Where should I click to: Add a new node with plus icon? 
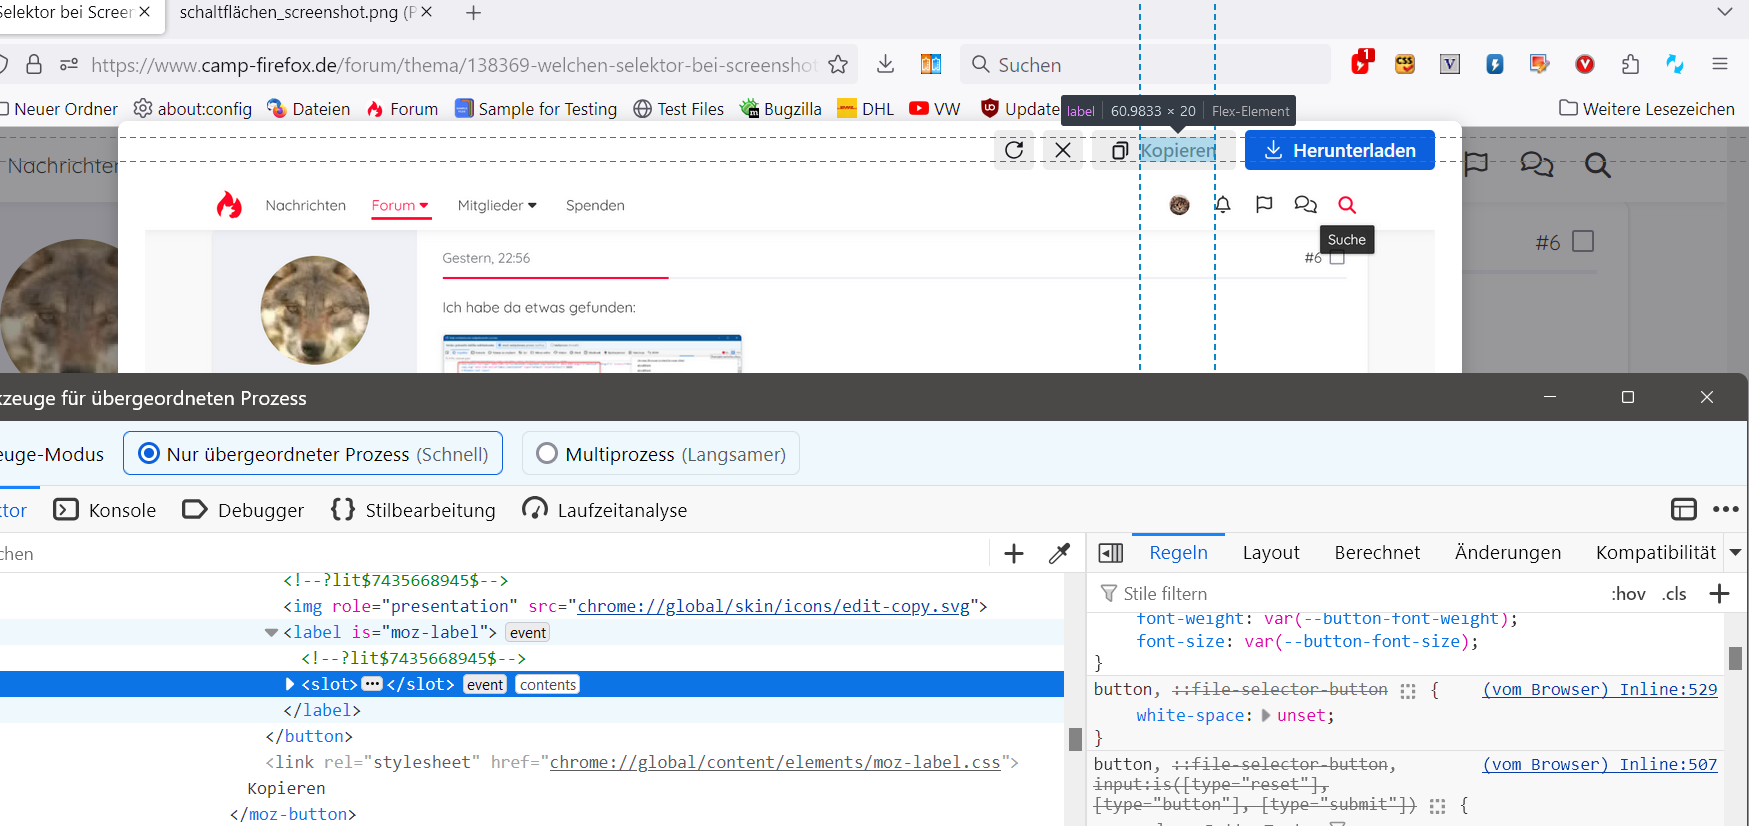point(1013,553)
